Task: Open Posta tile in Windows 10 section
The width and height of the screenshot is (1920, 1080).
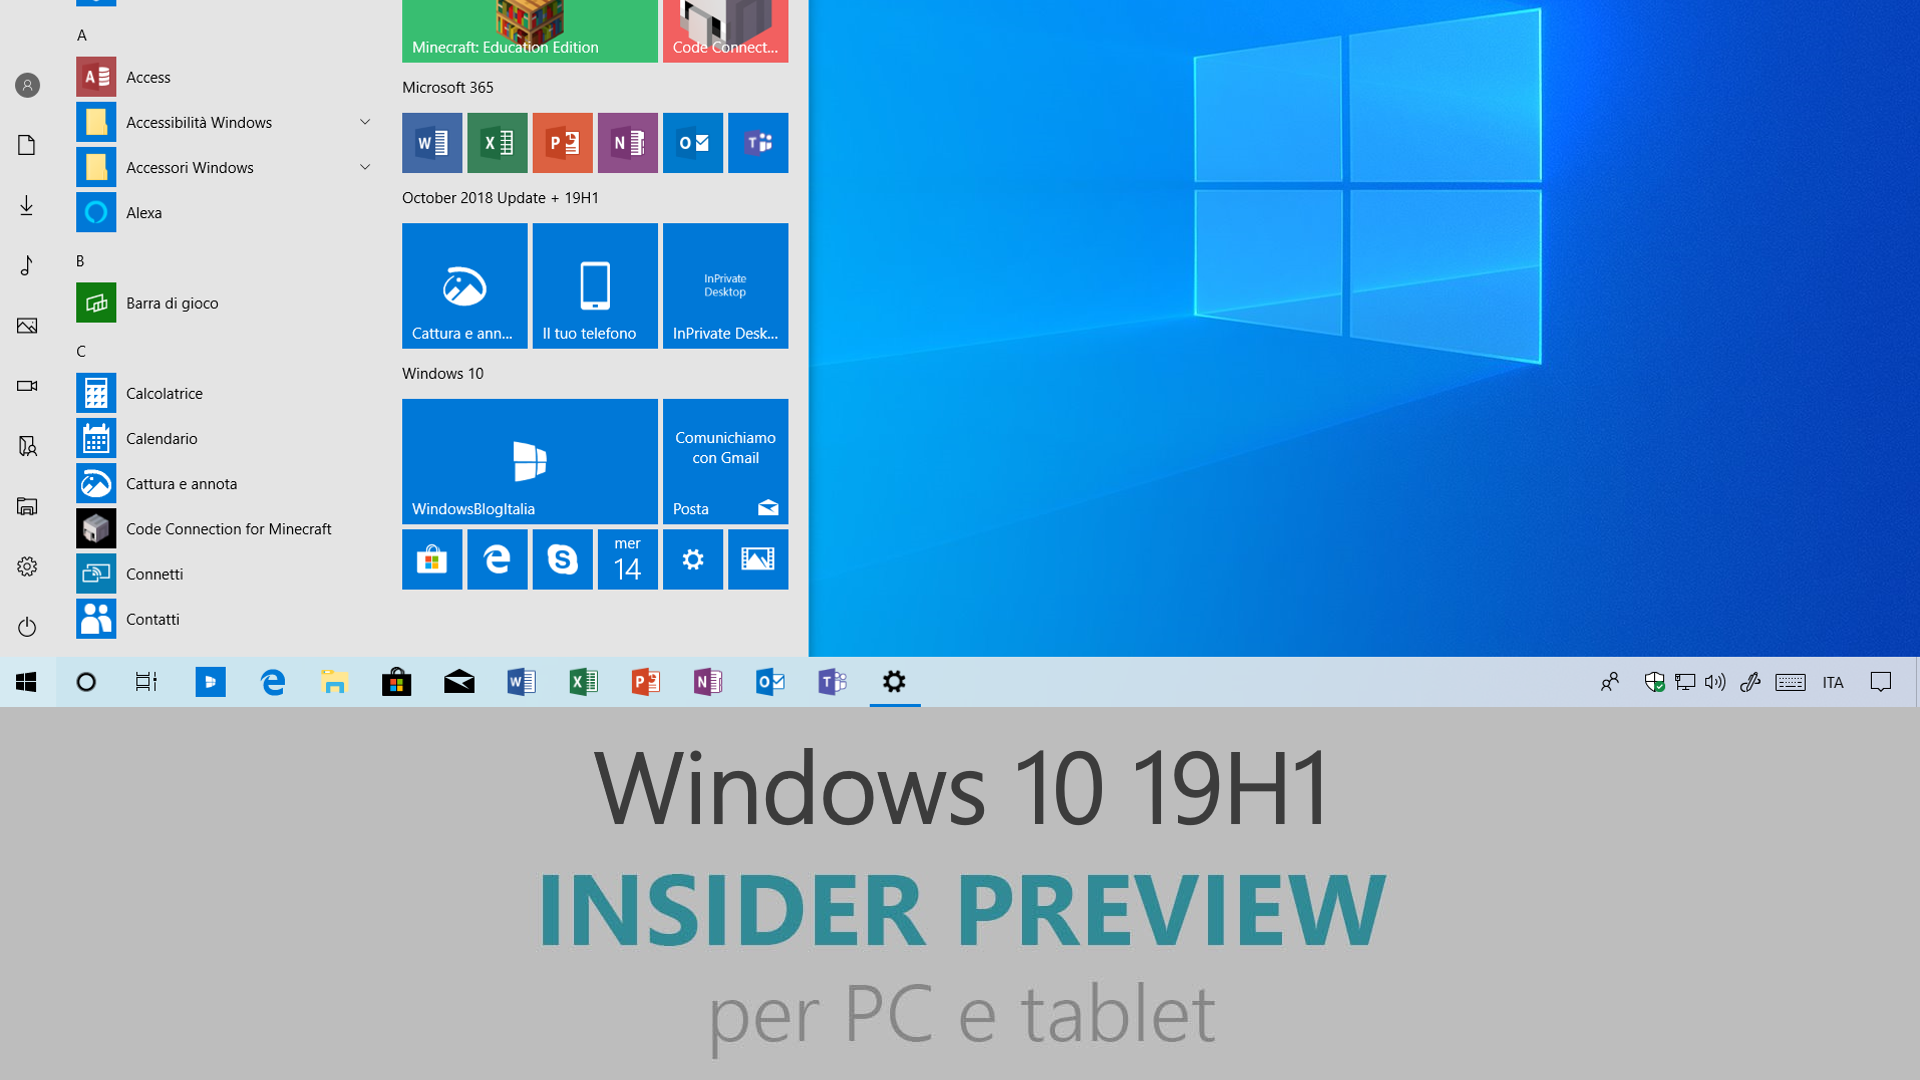Action: [724, 462]
